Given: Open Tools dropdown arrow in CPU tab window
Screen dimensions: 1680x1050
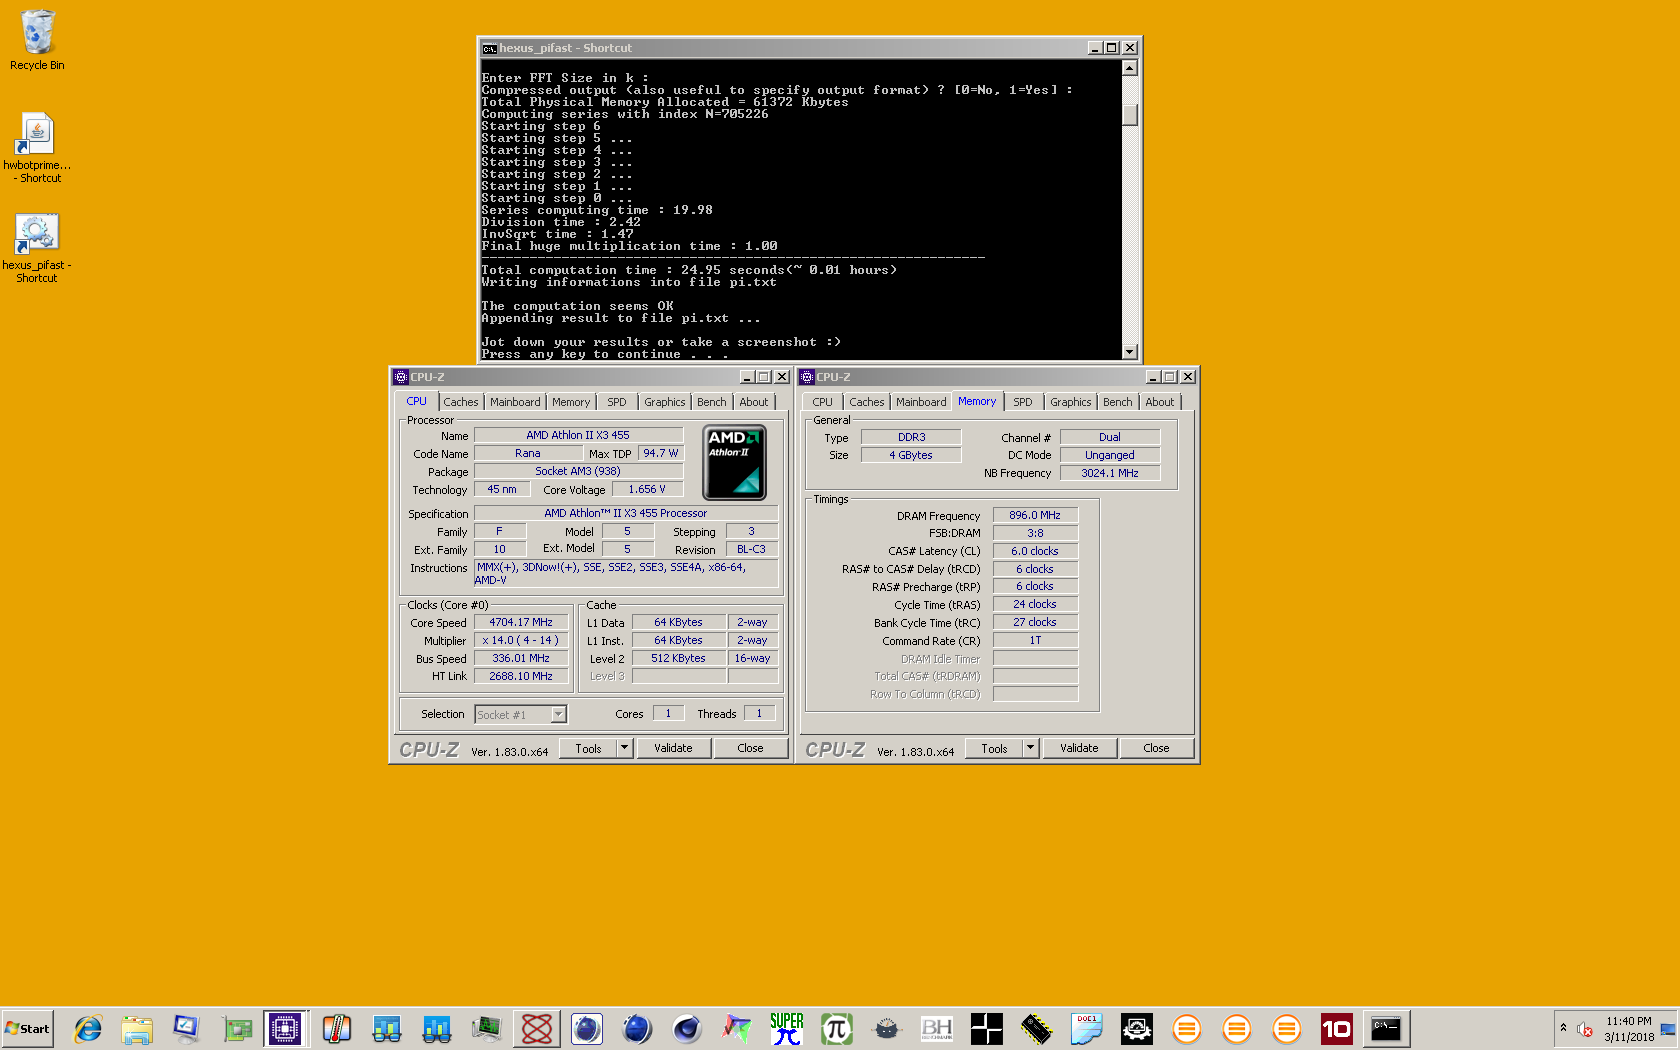Looking at the screenshot, I should click(625, 748).
